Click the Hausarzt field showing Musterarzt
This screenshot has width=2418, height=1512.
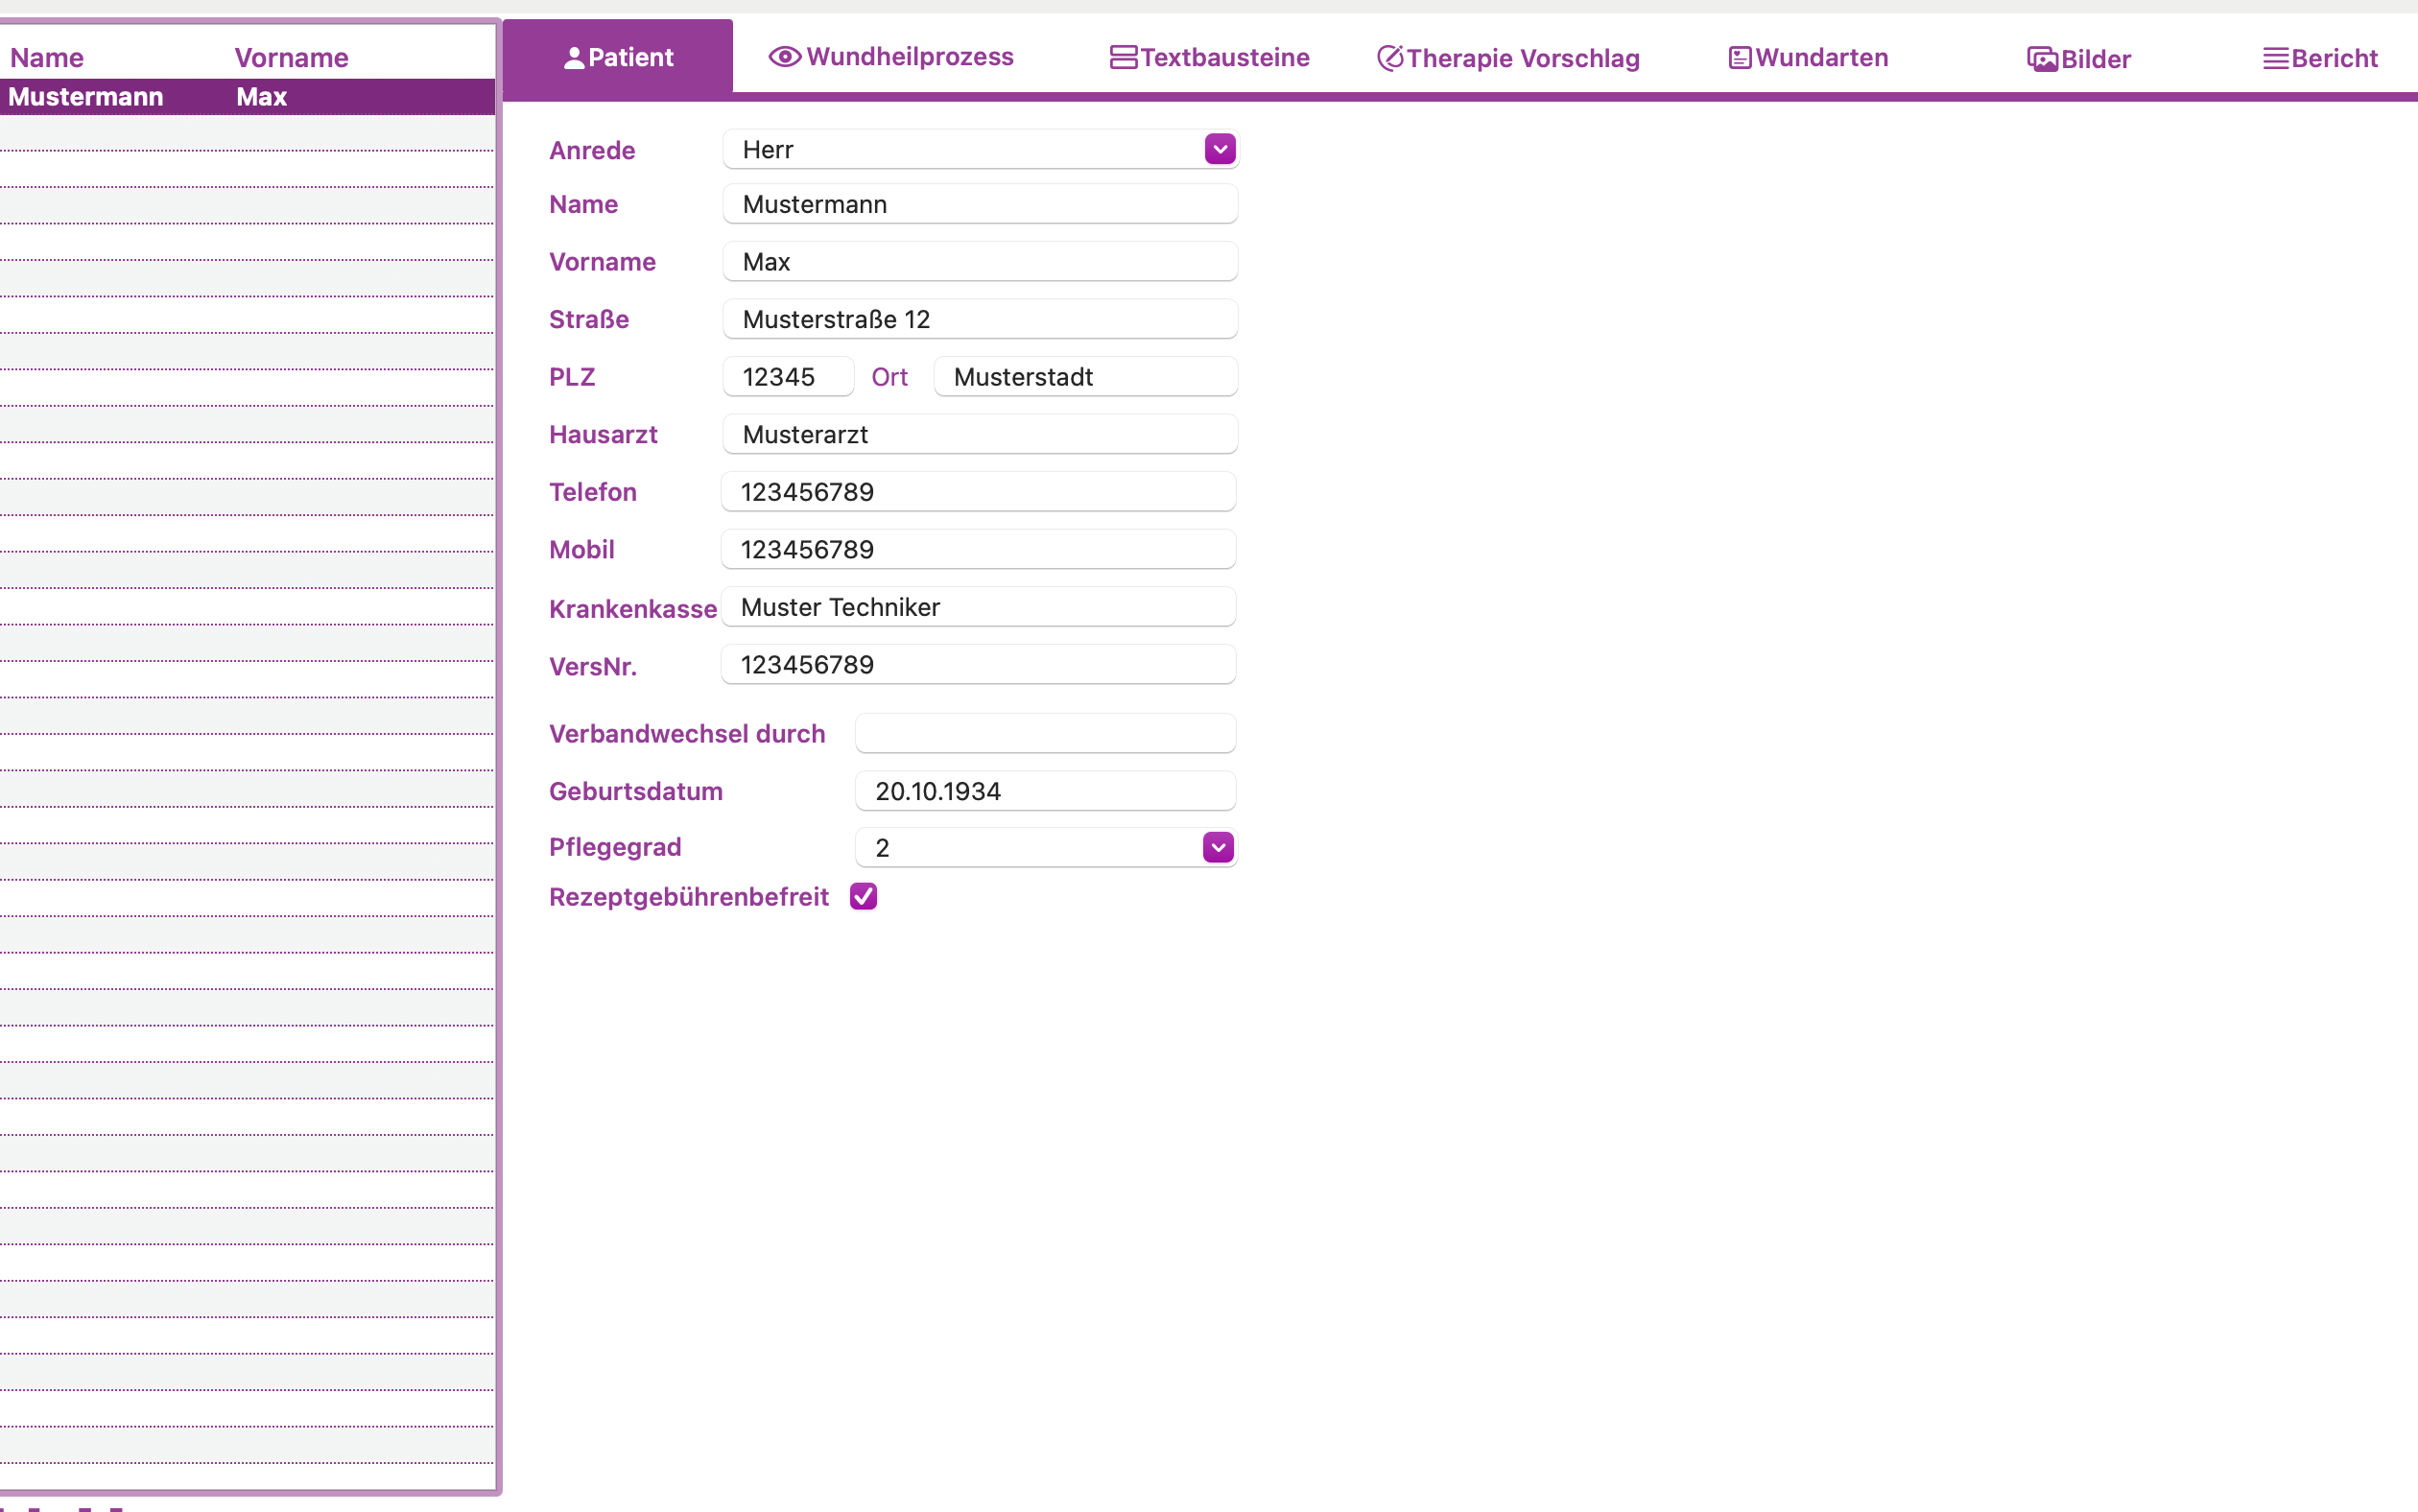click(979, 433)
